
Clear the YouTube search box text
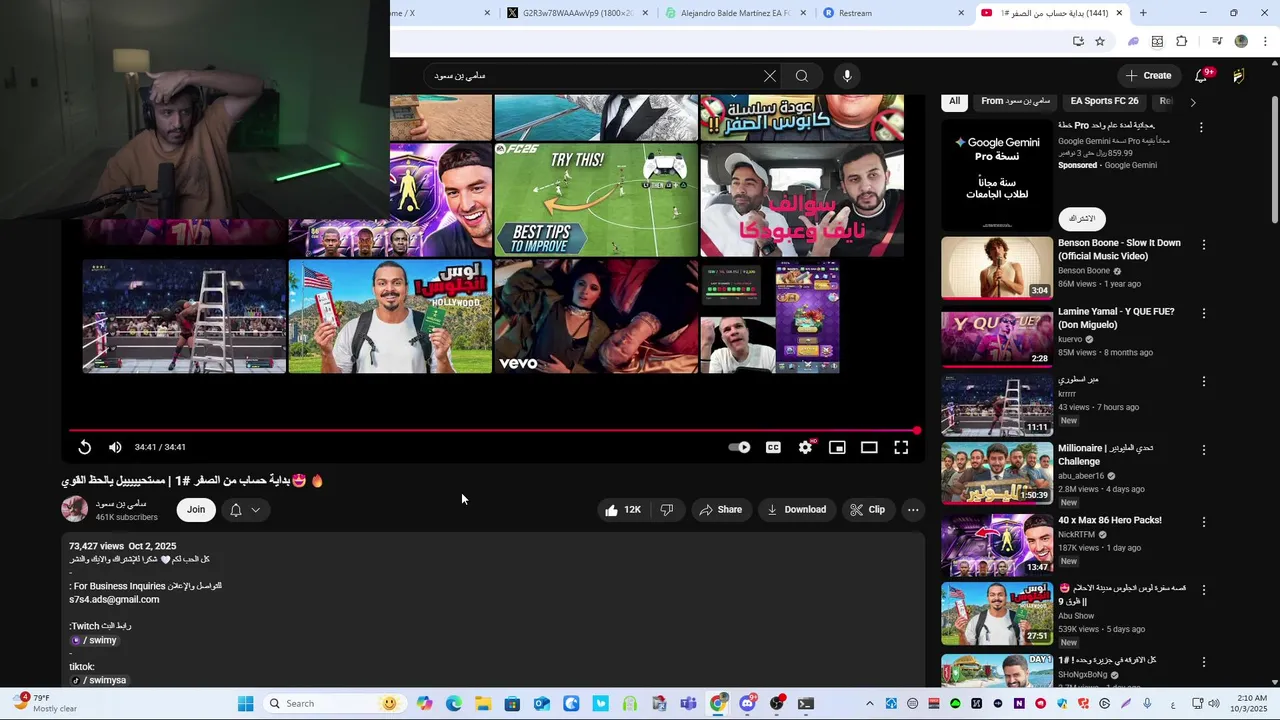coord(770,76)
